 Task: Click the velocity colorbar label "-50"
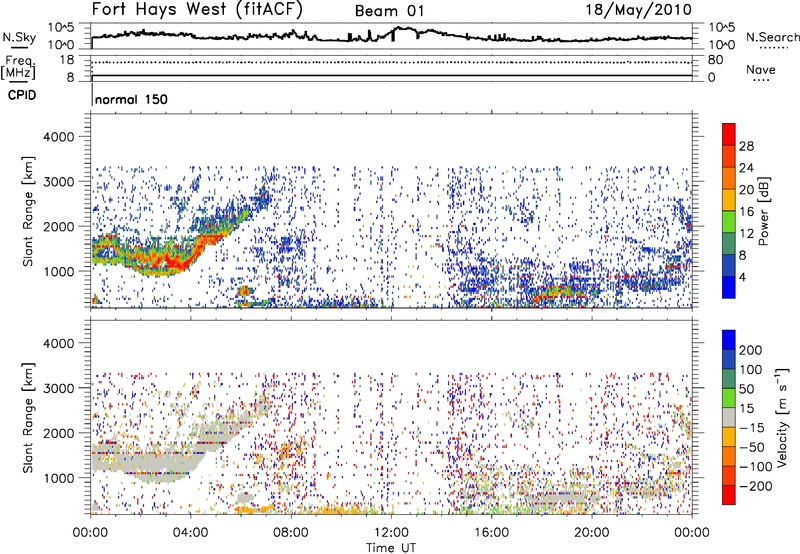(x=752, y=447)
